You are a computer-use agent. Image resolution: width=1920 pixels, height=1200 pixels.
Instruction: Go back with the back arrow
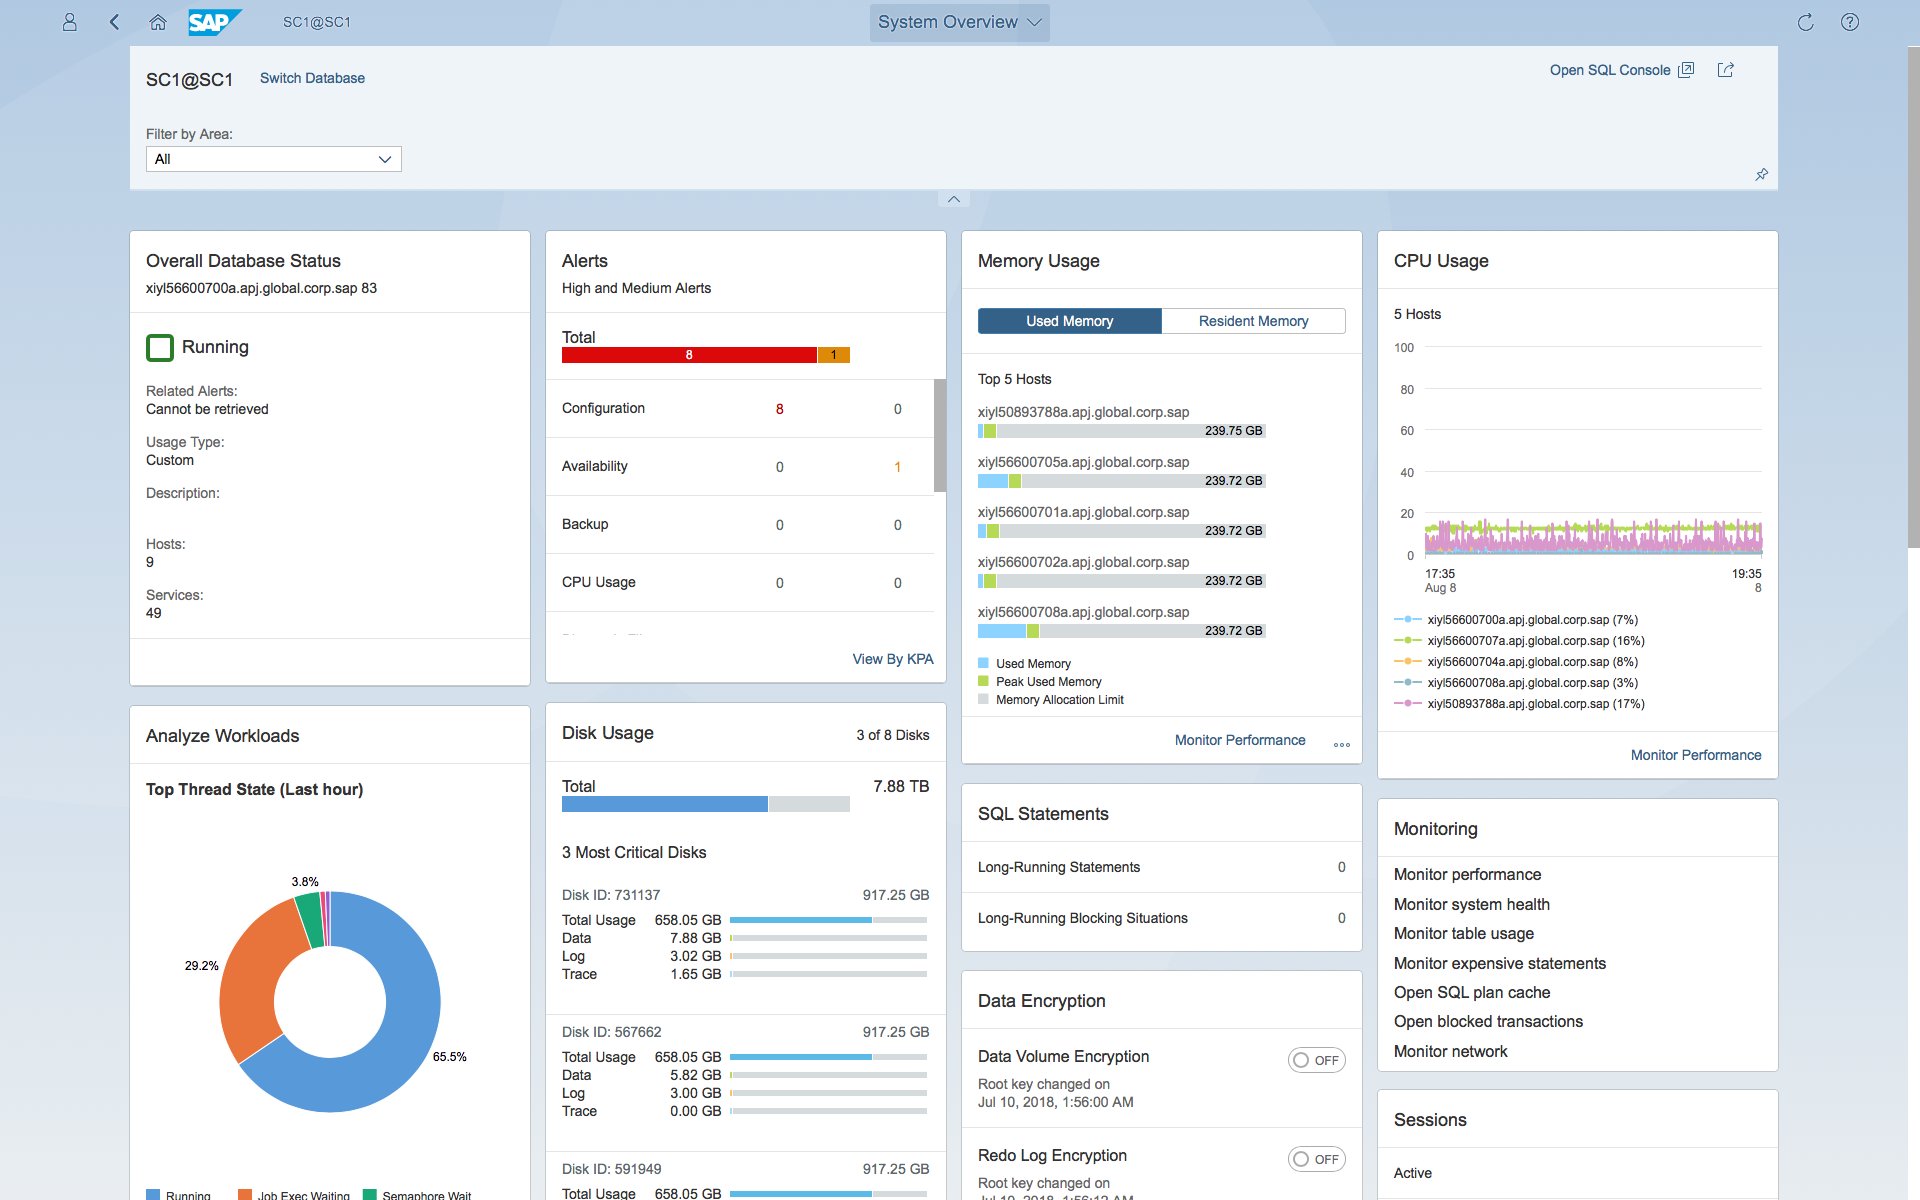pyautogui.click(x=114, y=22)
